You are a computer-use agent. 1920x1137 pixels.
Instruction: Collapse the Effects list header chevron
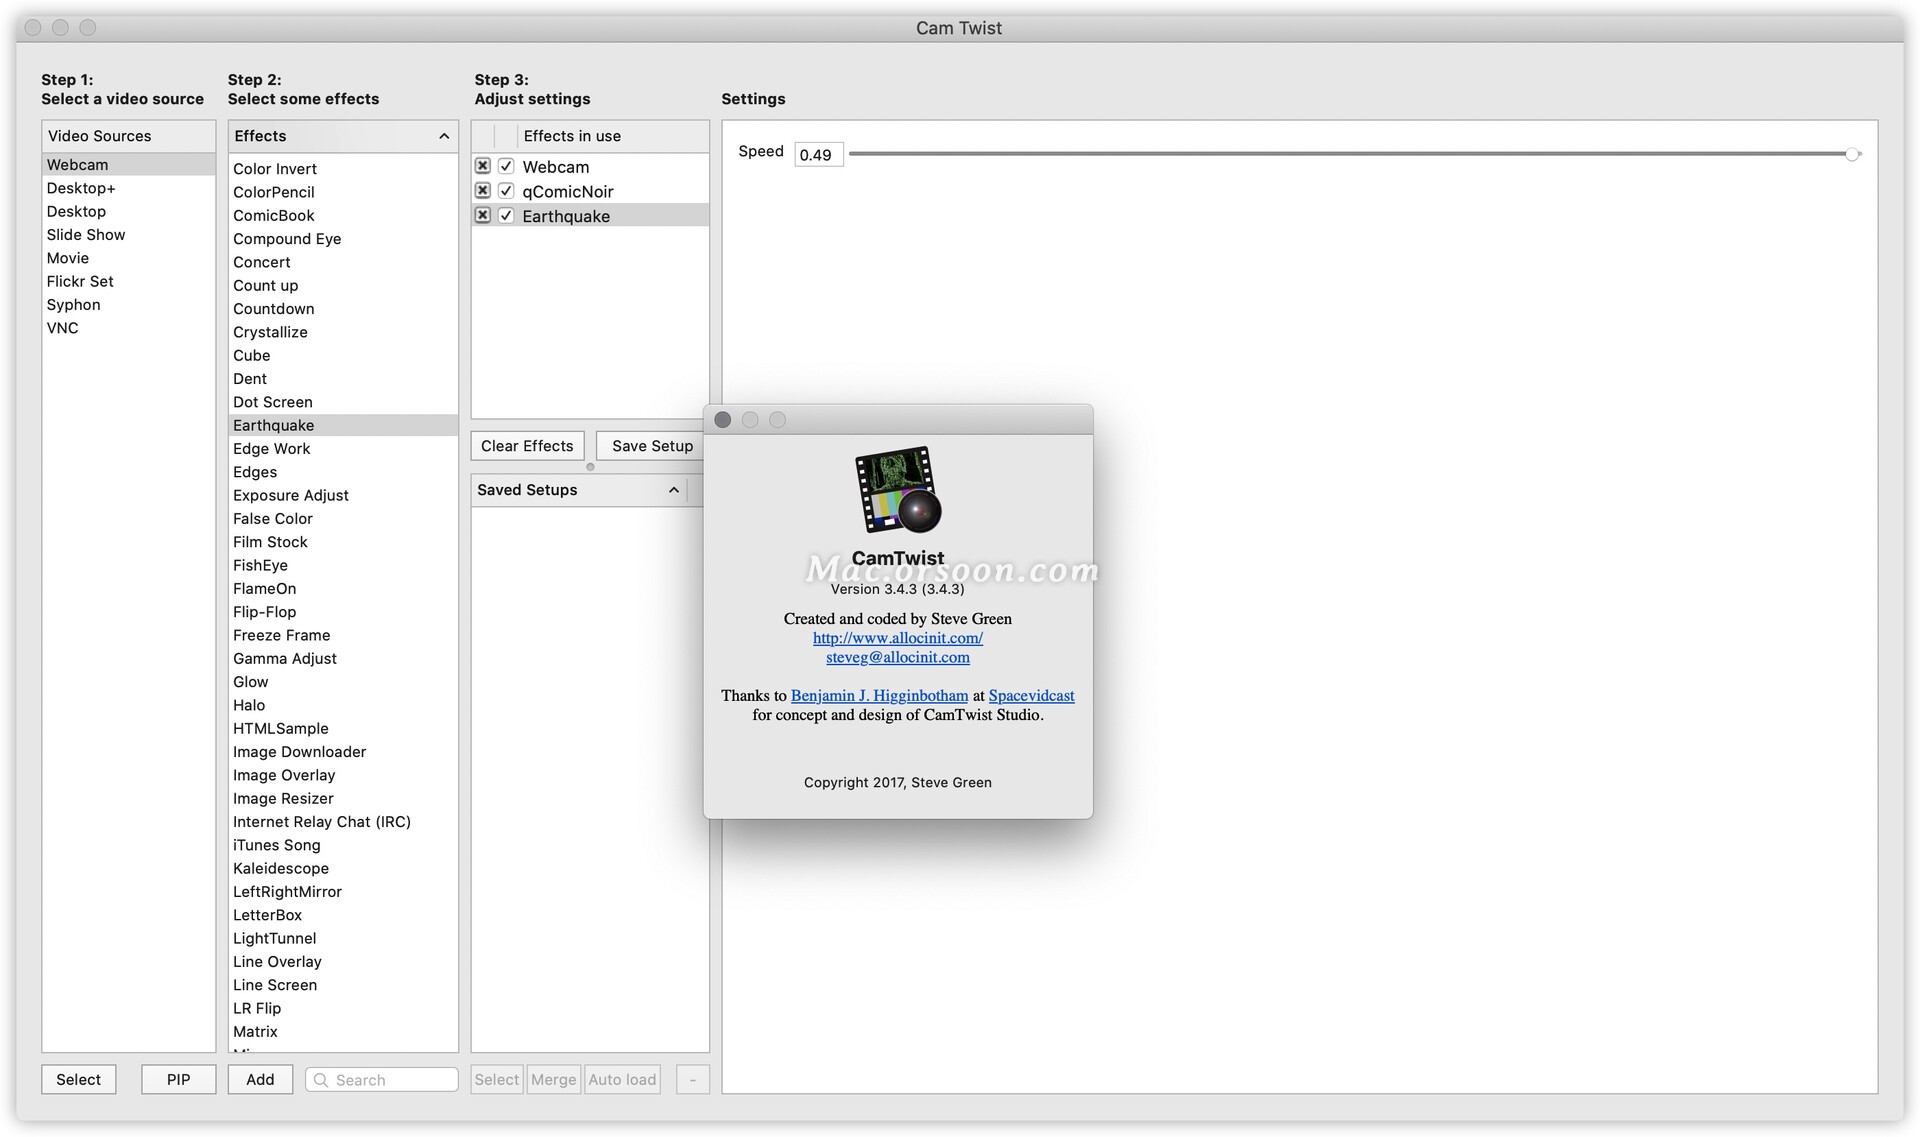point(444,136)
